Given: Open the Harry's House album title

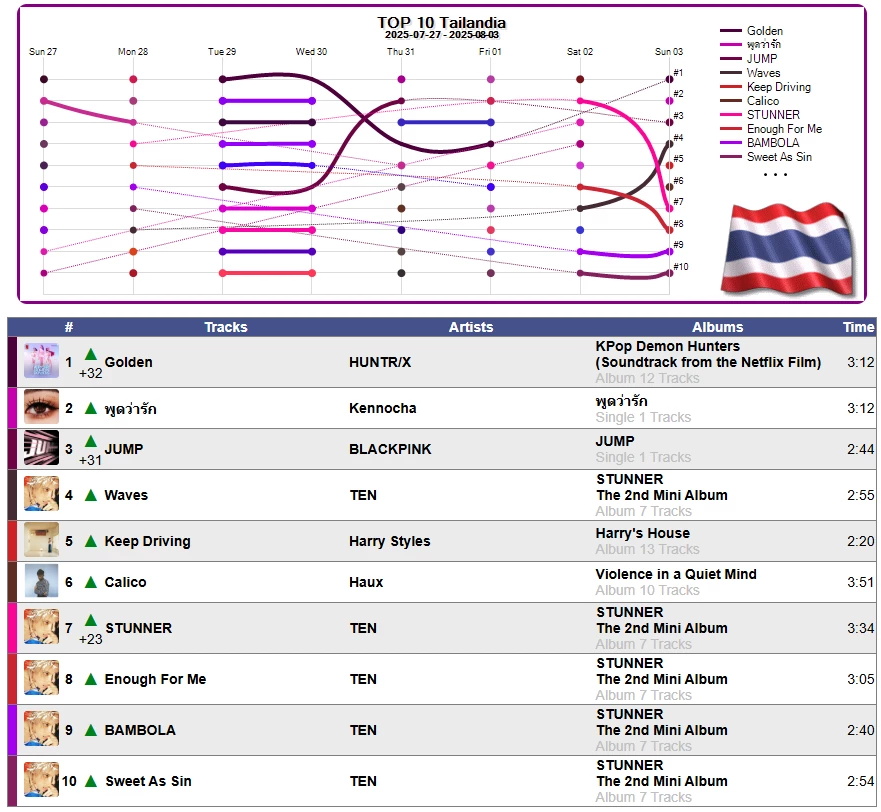Looking at the screenshot, I should pyautogui.click(x=643, y=533).
